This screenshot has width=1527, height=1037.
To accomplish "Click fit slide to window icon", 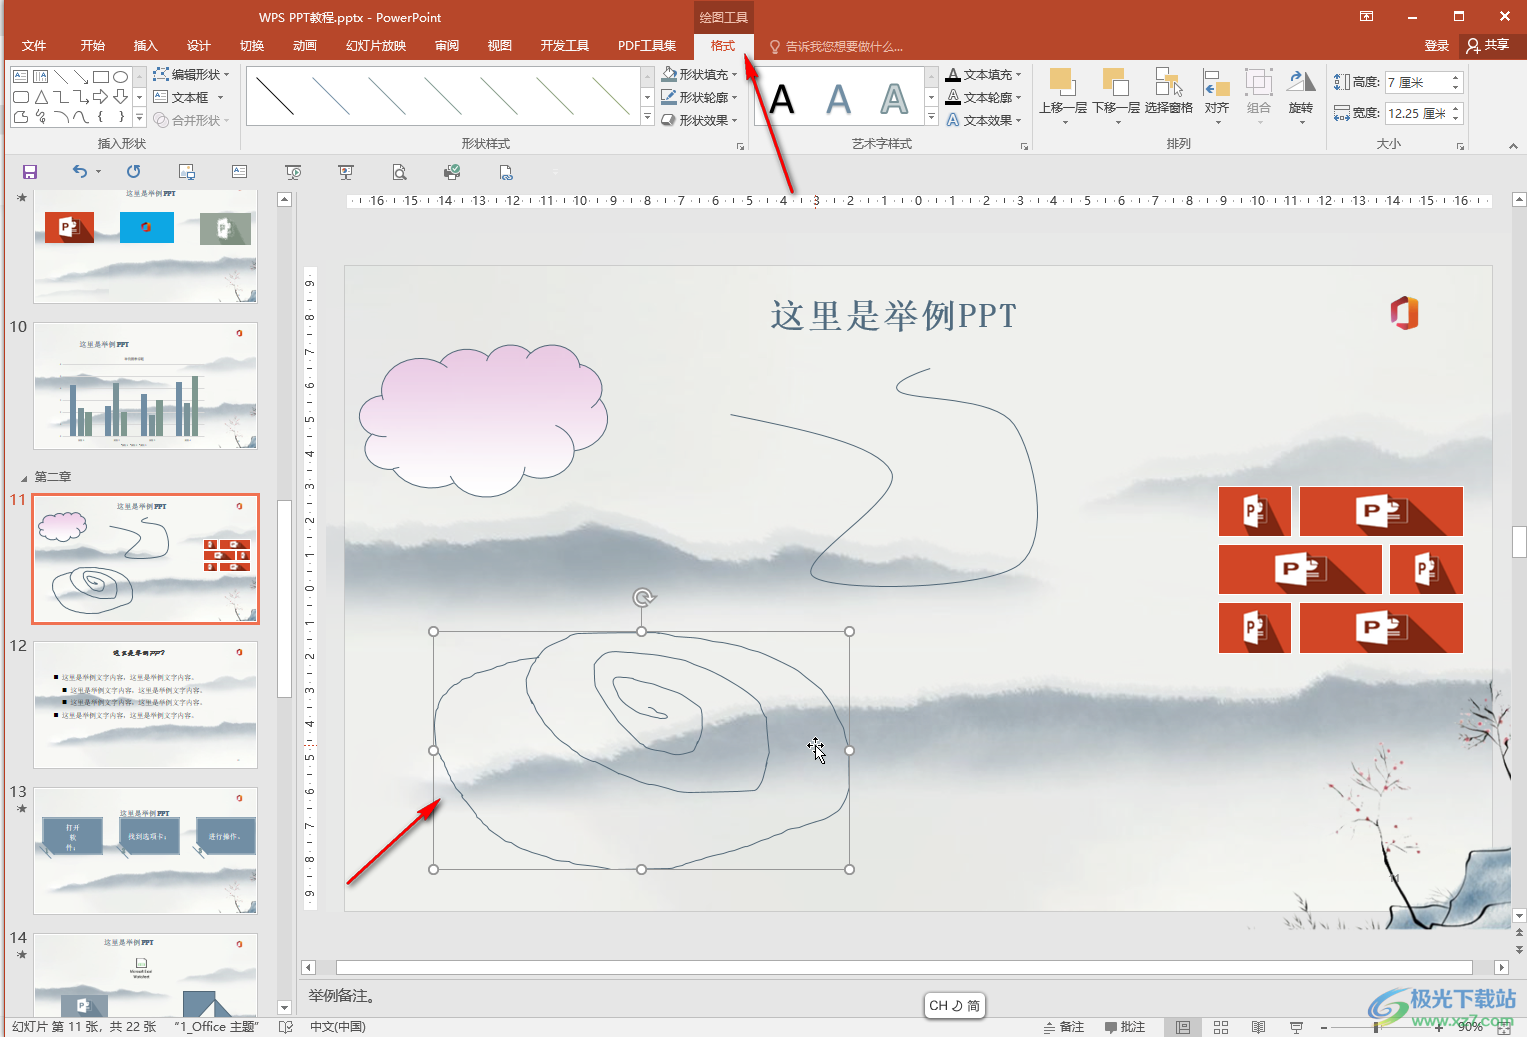I will click(x=1504, y=1027).
